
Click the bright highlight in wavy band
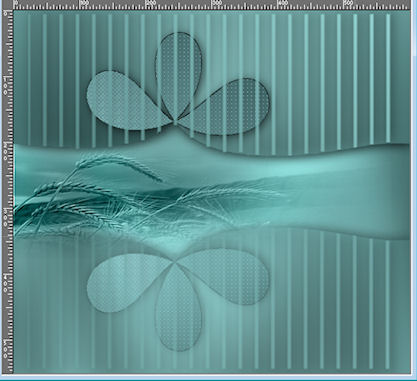click(287, 171)
